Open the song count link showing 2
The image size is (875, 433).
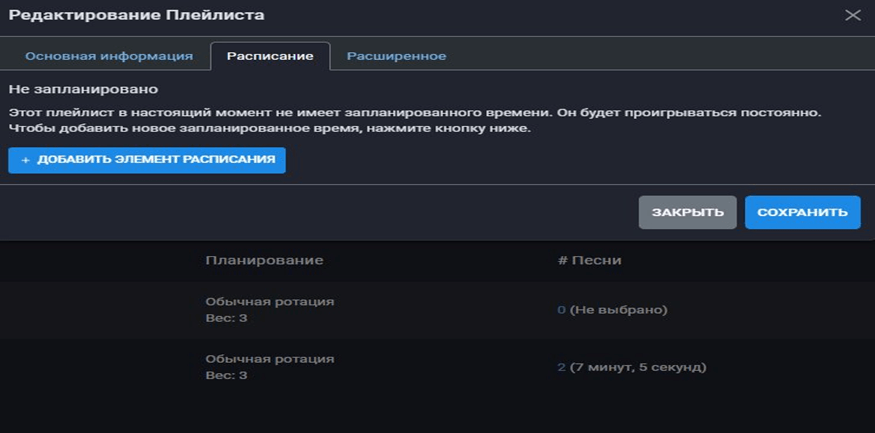(561, 367)
